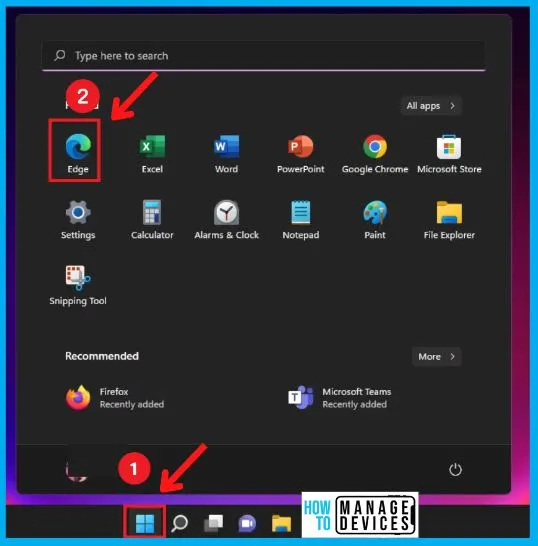The width and height of the screenshot is (538, 546).
Task: Click the Firefox 'Recently added' subtitle
Action: pyautogui.click(x=132, y=404)
